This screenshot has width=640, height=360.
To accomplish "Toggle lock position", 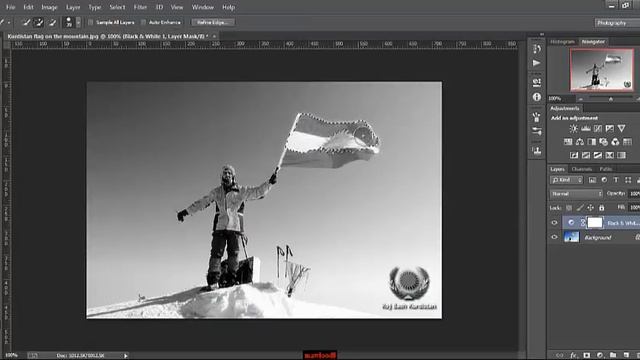I will [x=591, y=208].
